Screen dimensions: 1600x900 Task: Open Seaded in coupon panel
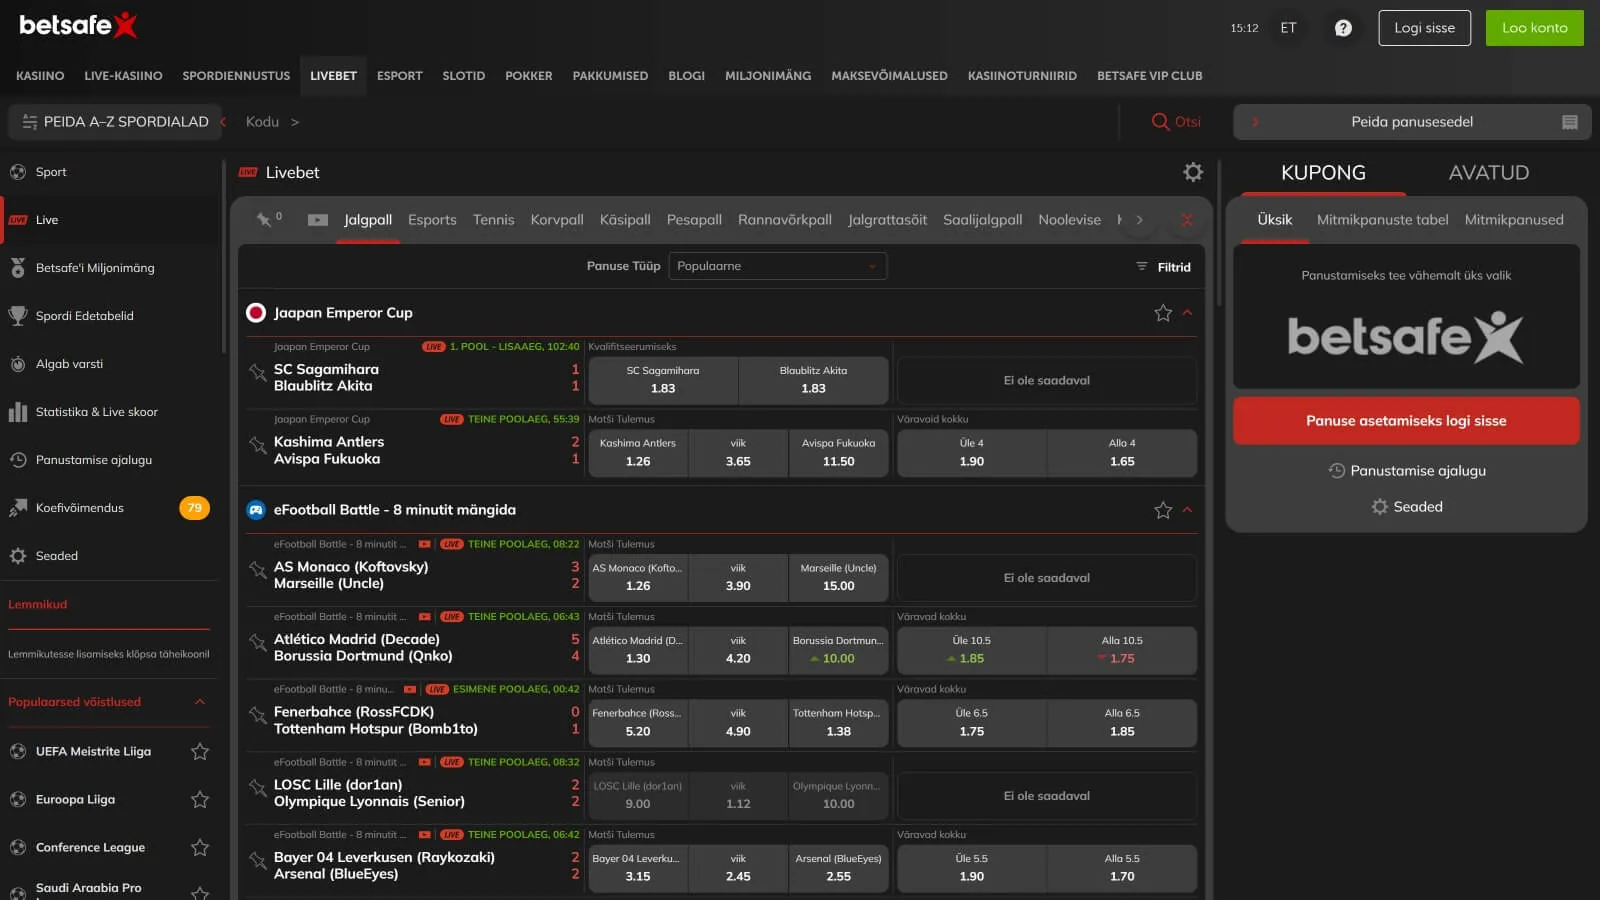pos(1406,507)
